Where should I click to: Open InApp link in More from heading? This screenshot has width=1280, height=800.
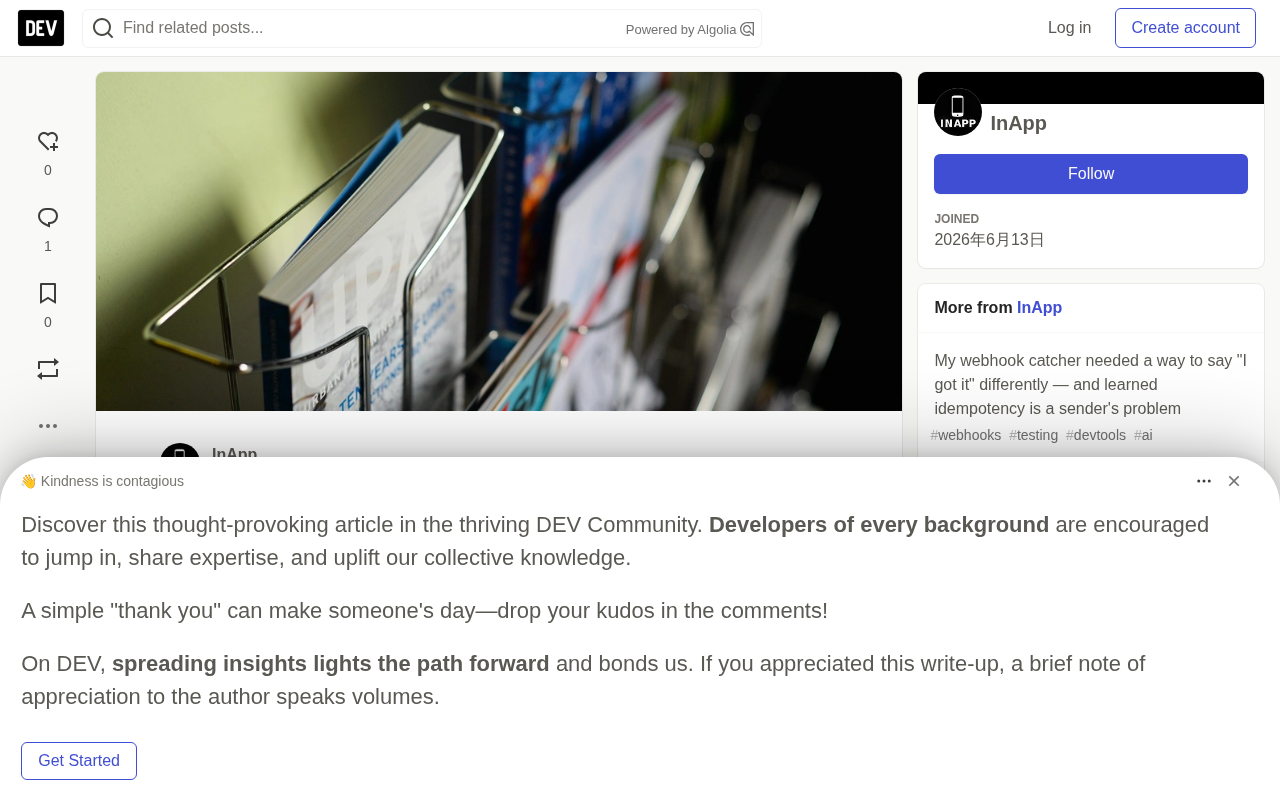point(1039,308)
